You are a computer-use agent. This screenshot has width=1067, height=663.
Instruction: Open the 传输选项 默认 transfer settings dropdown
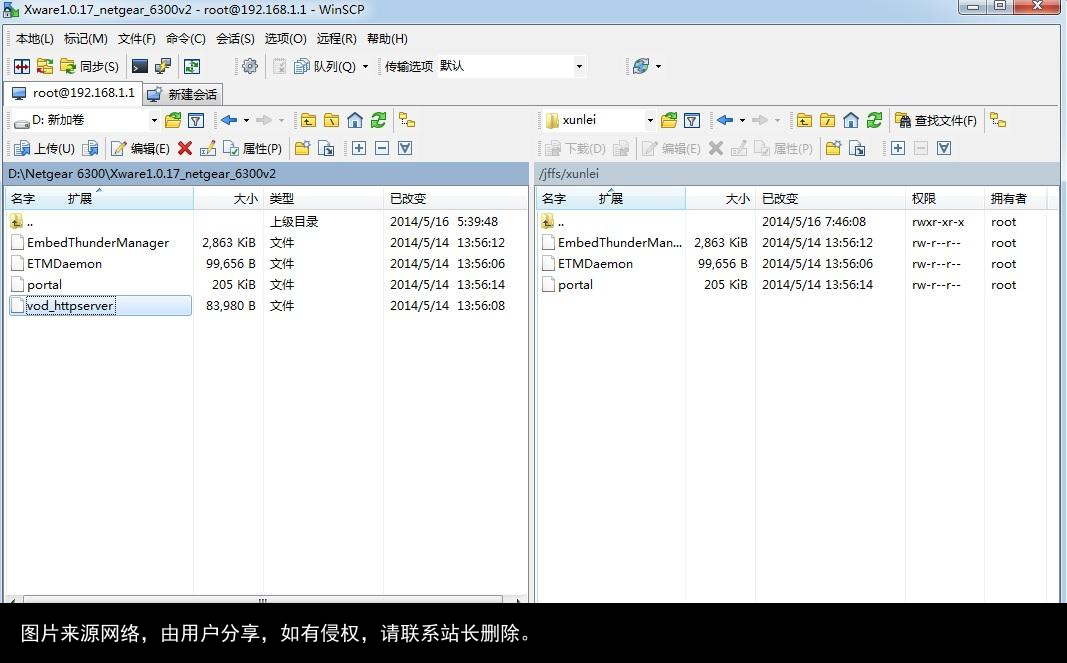click(578, 66)
